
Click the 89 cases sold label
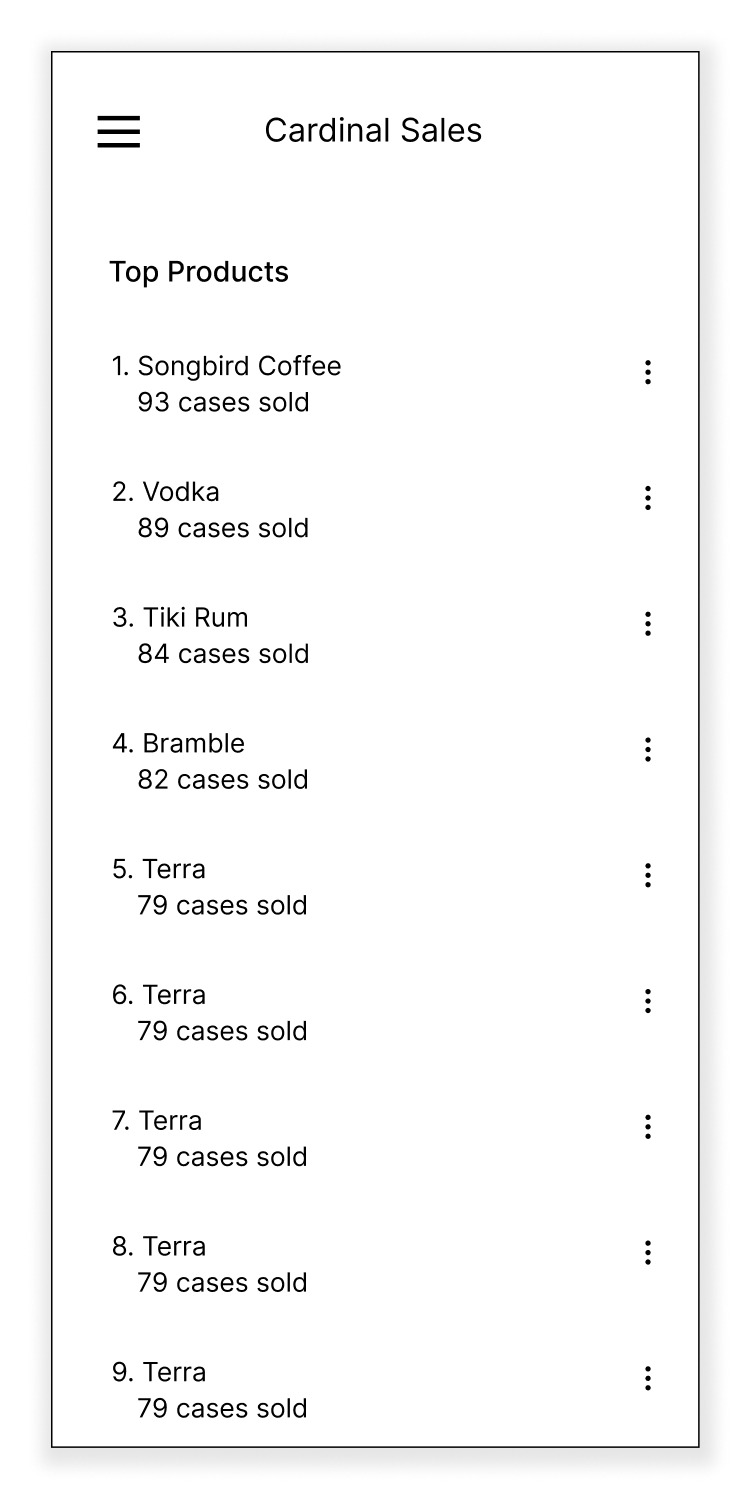click(x=223, y=528)
